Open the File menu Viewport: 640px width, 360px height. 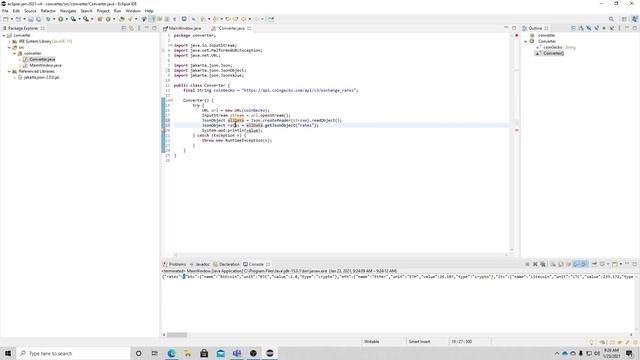(5, 11)
